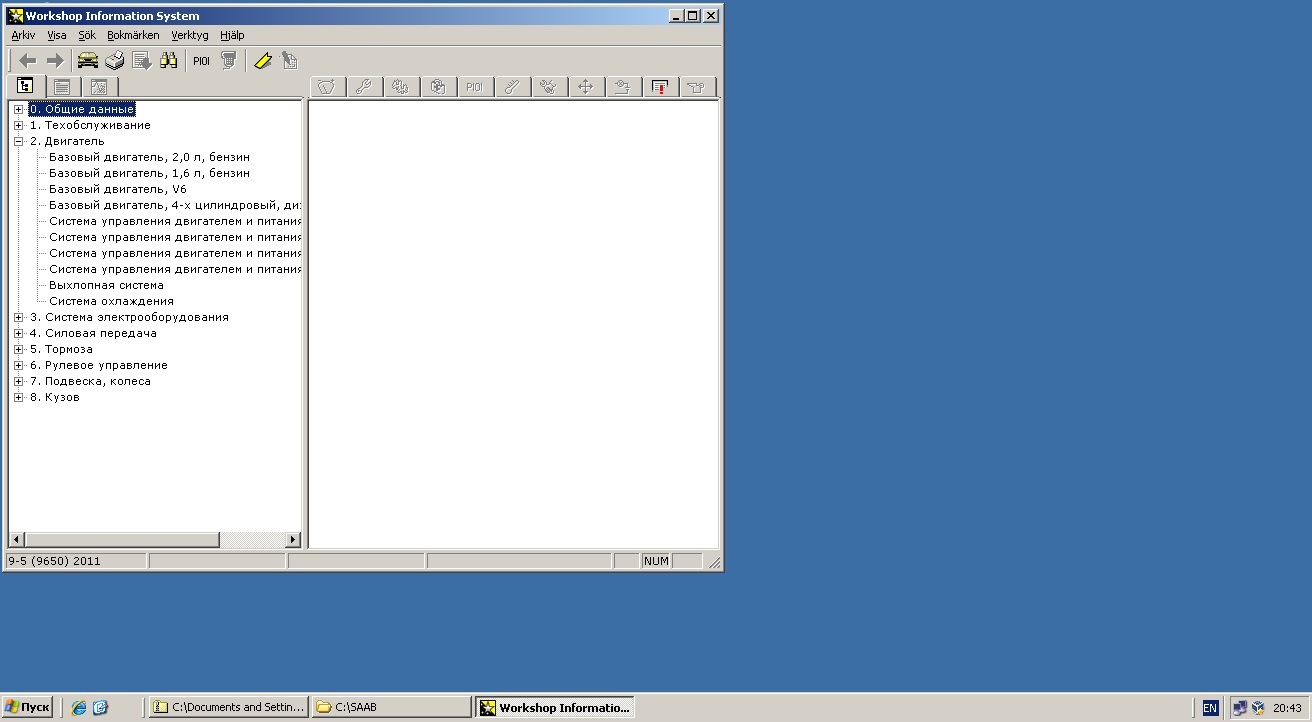Open the Sök menu
1312x722 pixels.
[x=87, y=35]
